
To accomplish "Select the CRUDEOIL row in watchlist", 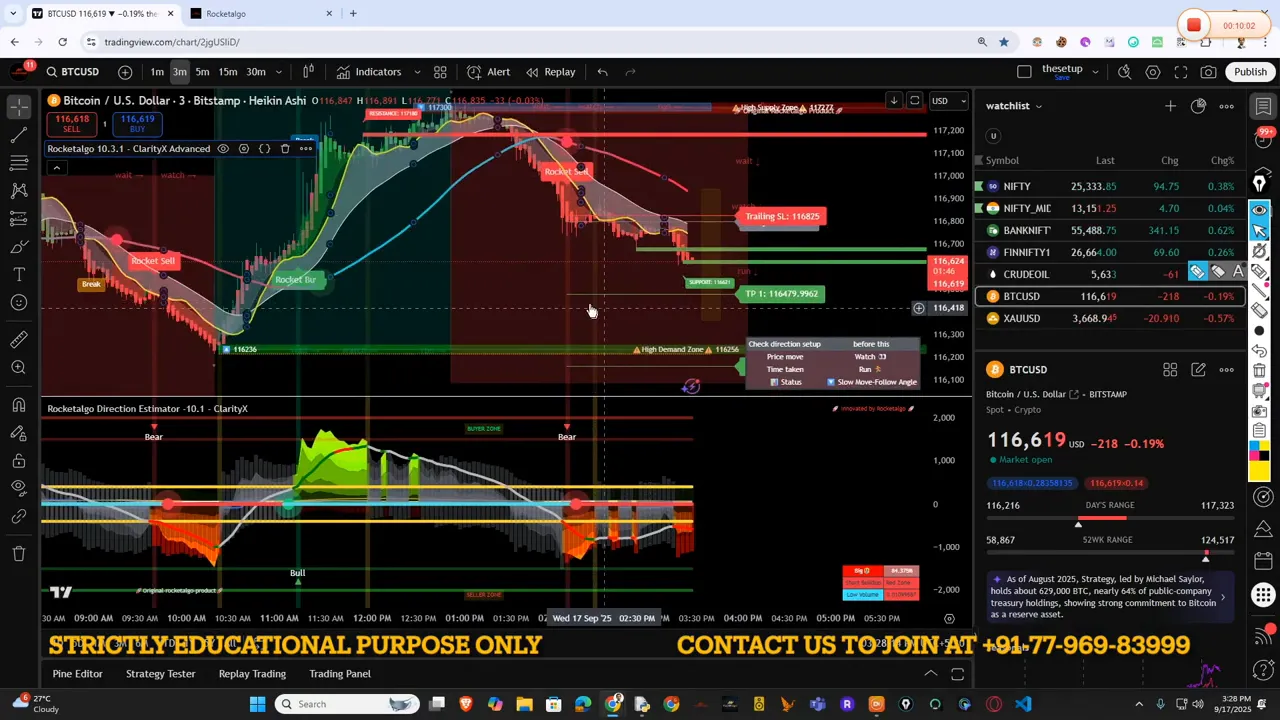I will pos(1026,274).
